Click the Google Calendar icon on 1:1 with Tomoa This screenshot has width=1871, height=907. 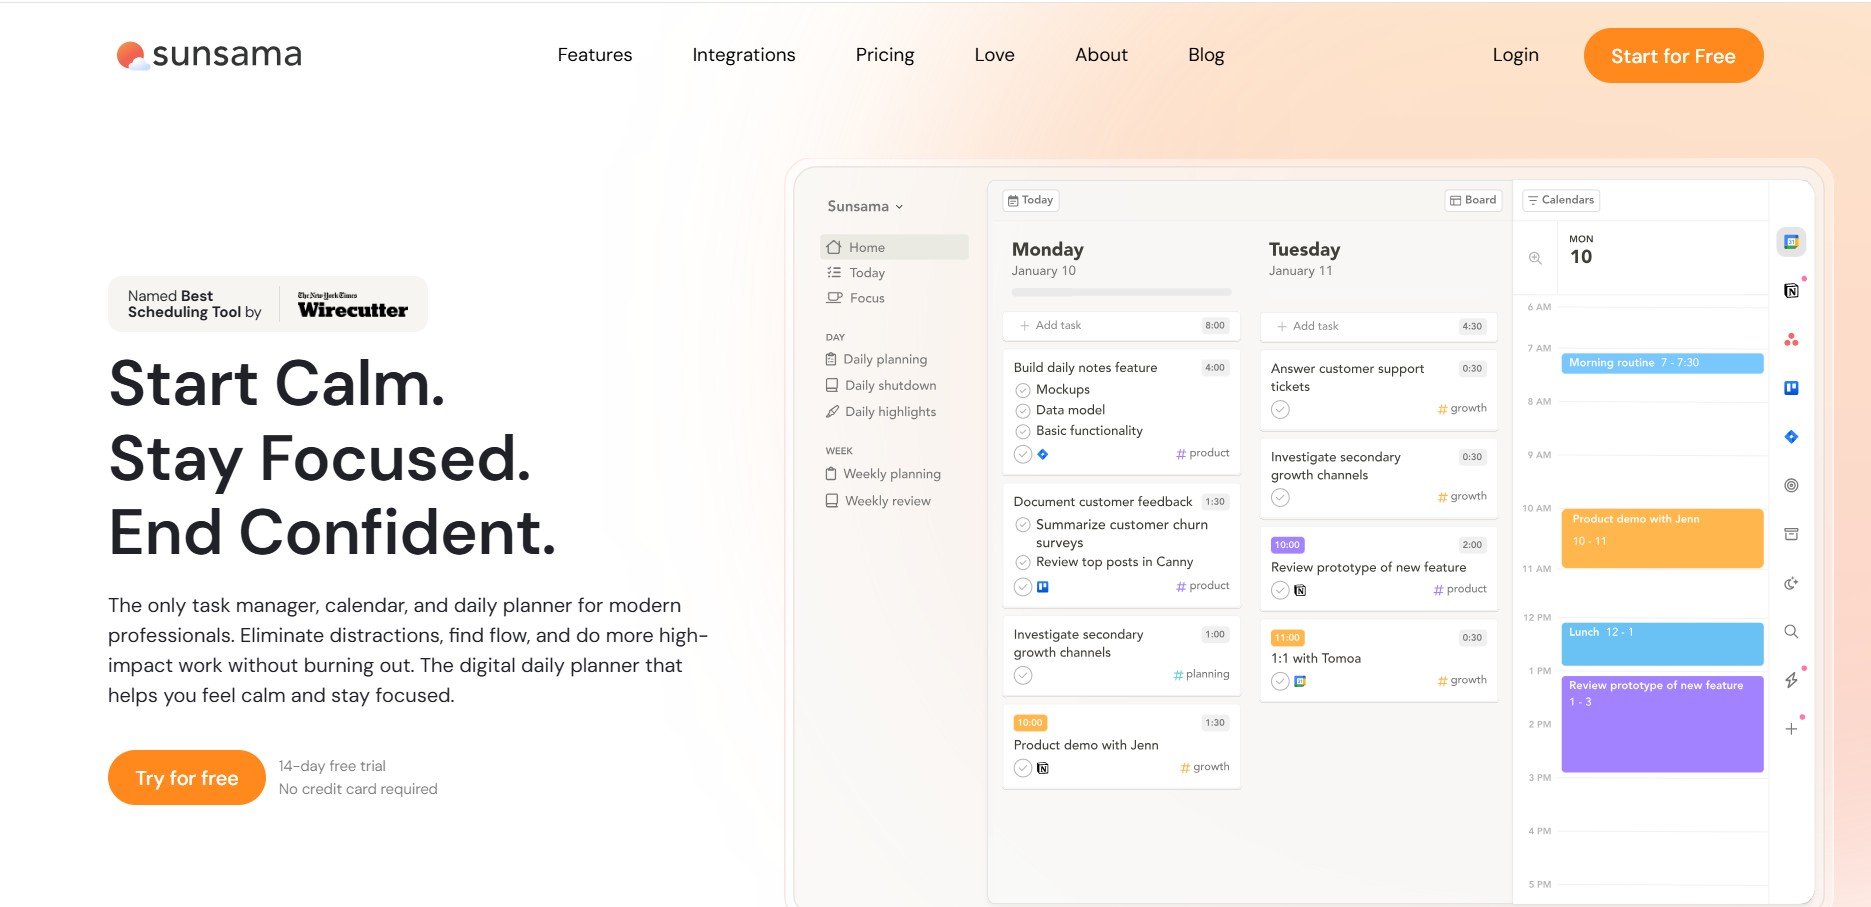coord(1300,681)
